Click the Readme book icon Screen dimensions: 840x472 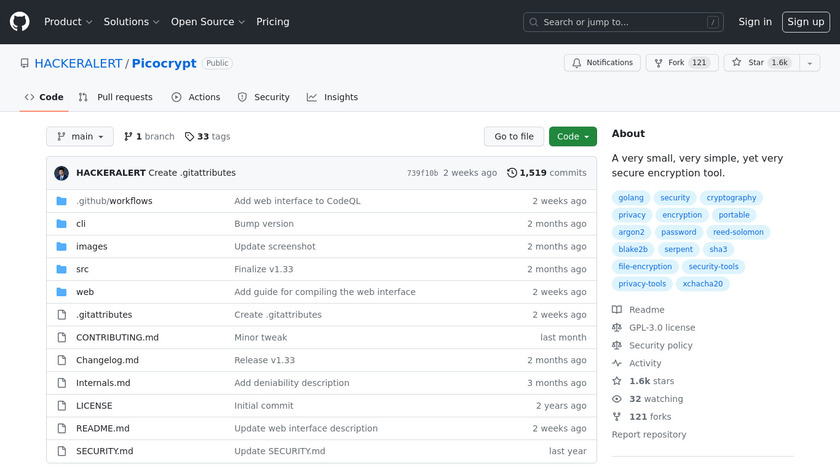tap(617, 310)
